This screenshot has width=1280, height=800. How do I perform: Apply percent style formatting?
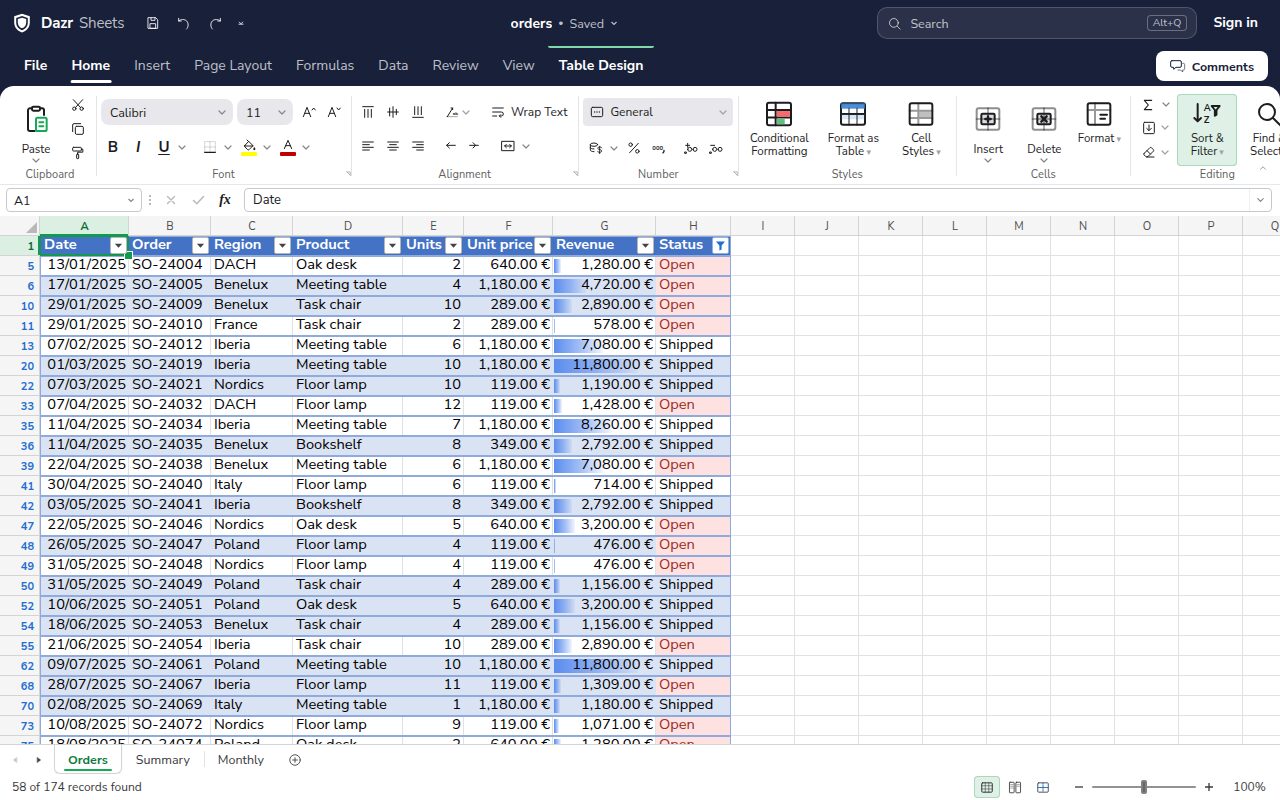pyautogui.click(x=634, y=148)
